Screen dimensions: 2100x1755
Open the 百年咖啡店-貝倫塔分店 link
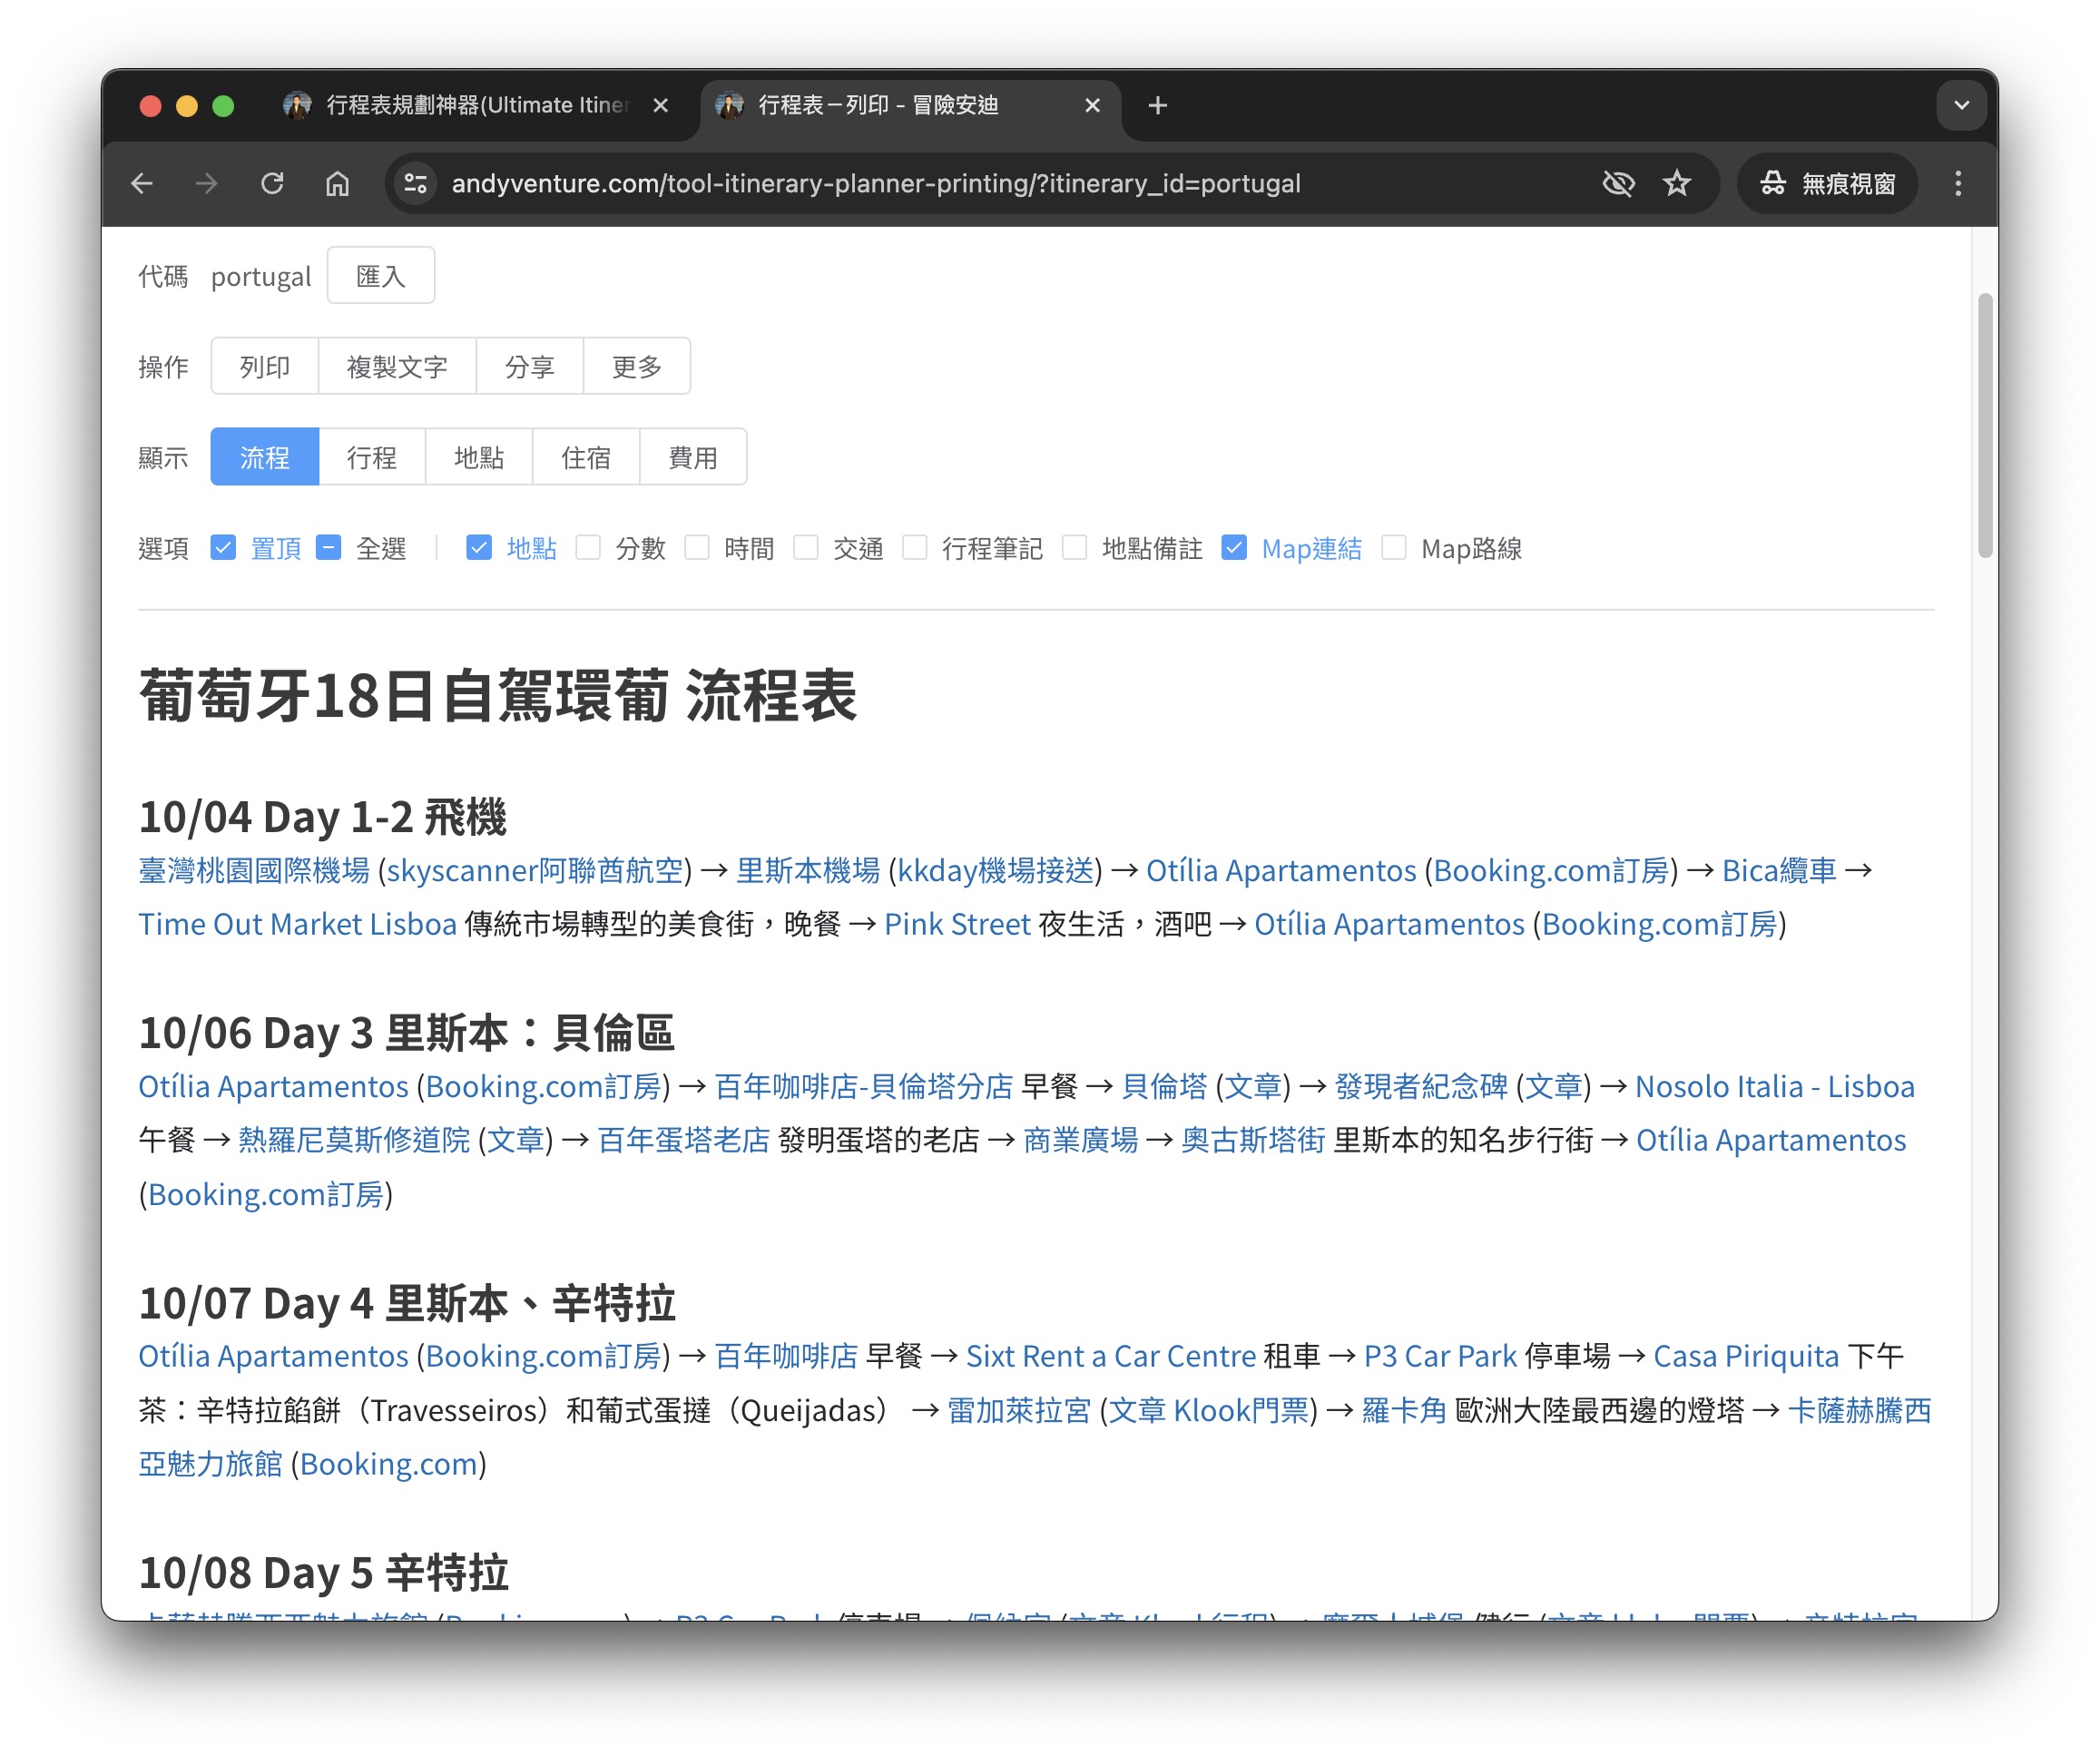tap(864, 1087)
